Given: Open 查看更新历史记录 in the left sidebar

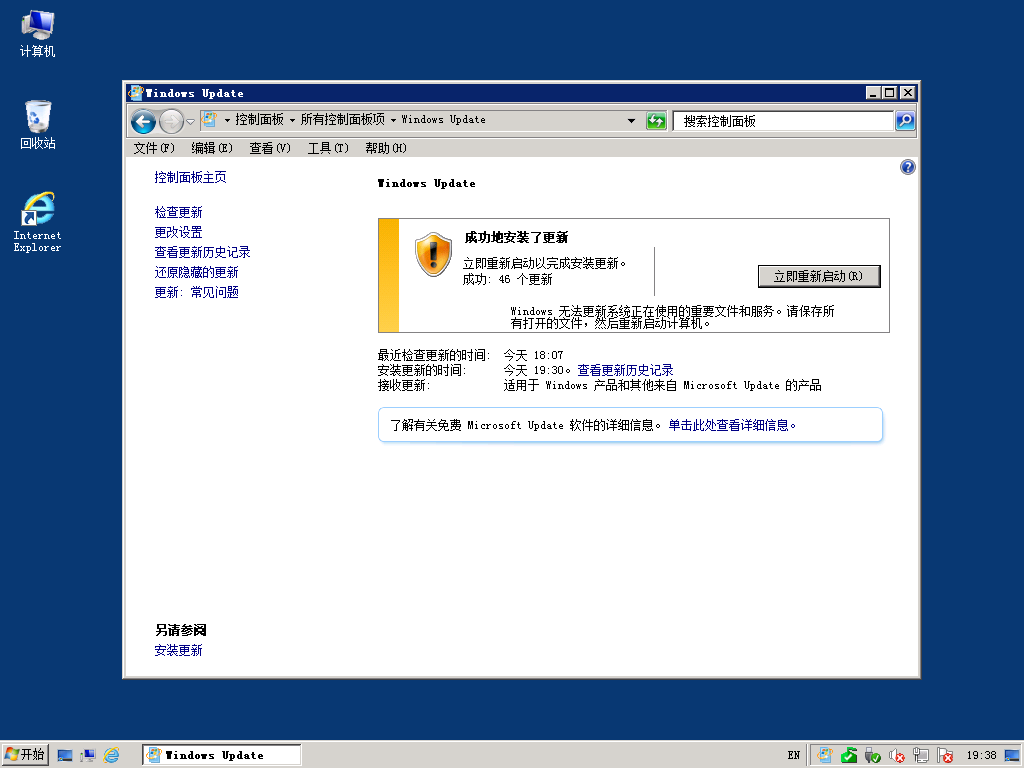Looking at the screenshot, I should (x=202, y=252).
